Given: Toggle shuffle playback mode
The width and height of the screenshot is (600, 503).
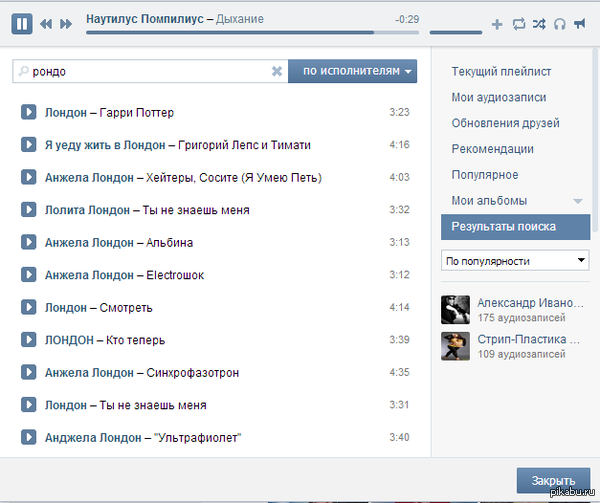Looking at the screenshot, I should (x=539, y=24).
